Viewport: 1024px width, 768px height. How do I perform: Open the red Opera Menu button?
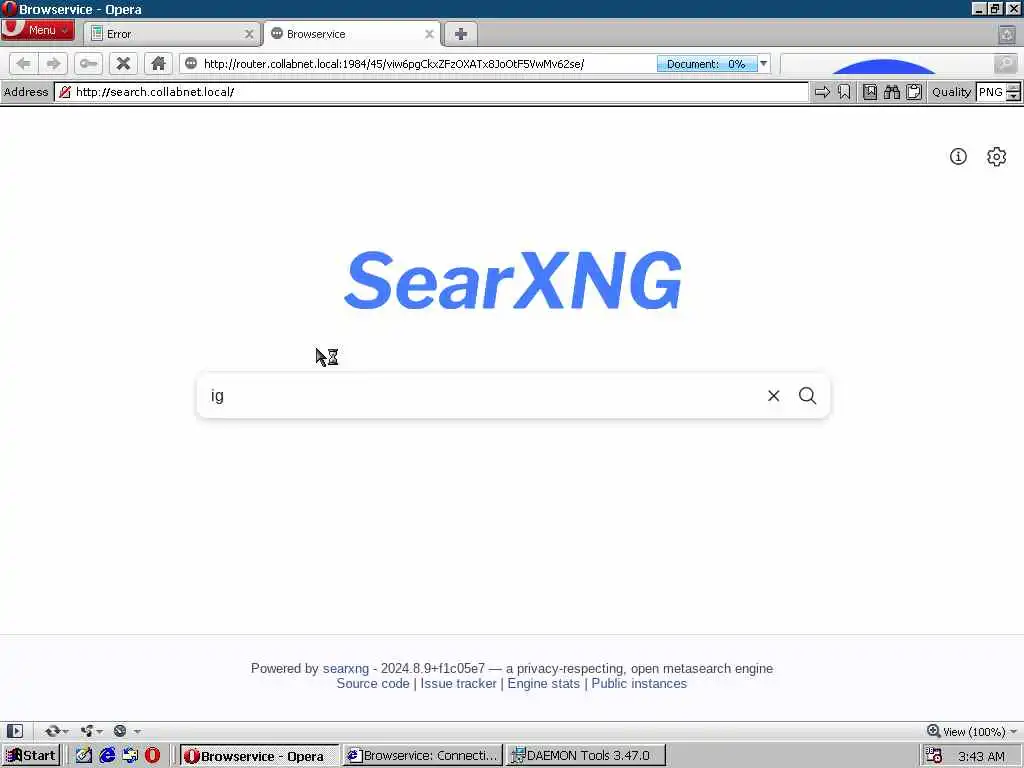pyautogui.click(x=37, y=30)
